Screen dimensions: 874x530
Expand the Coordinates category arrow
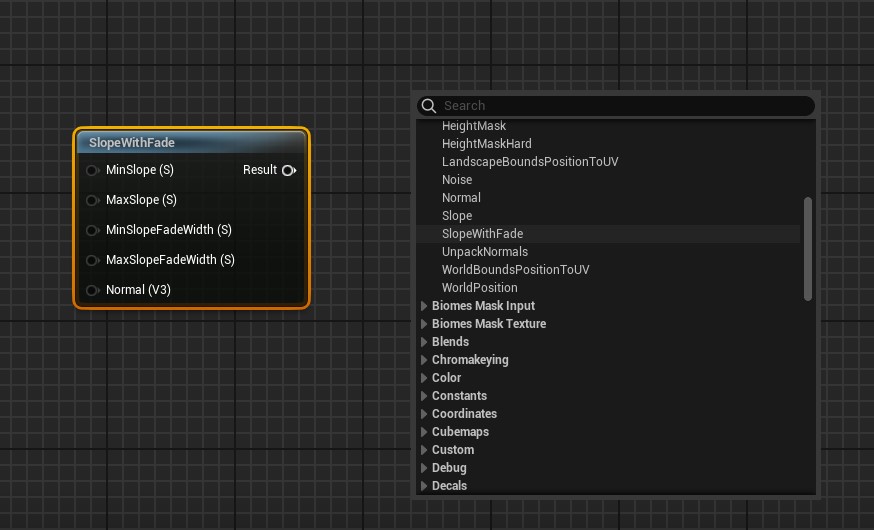pyautogui.click(x=424, y=414)
